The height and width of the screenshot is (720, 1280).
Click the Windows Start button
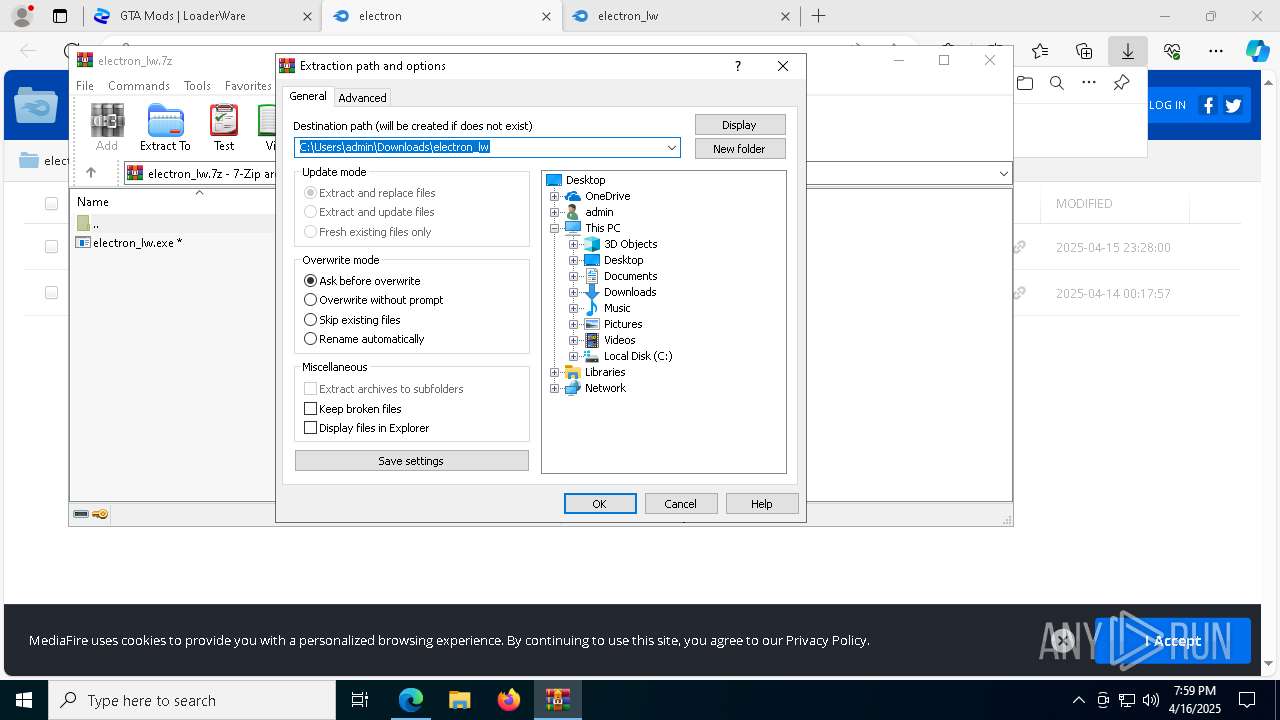click(x=24, y=700)
